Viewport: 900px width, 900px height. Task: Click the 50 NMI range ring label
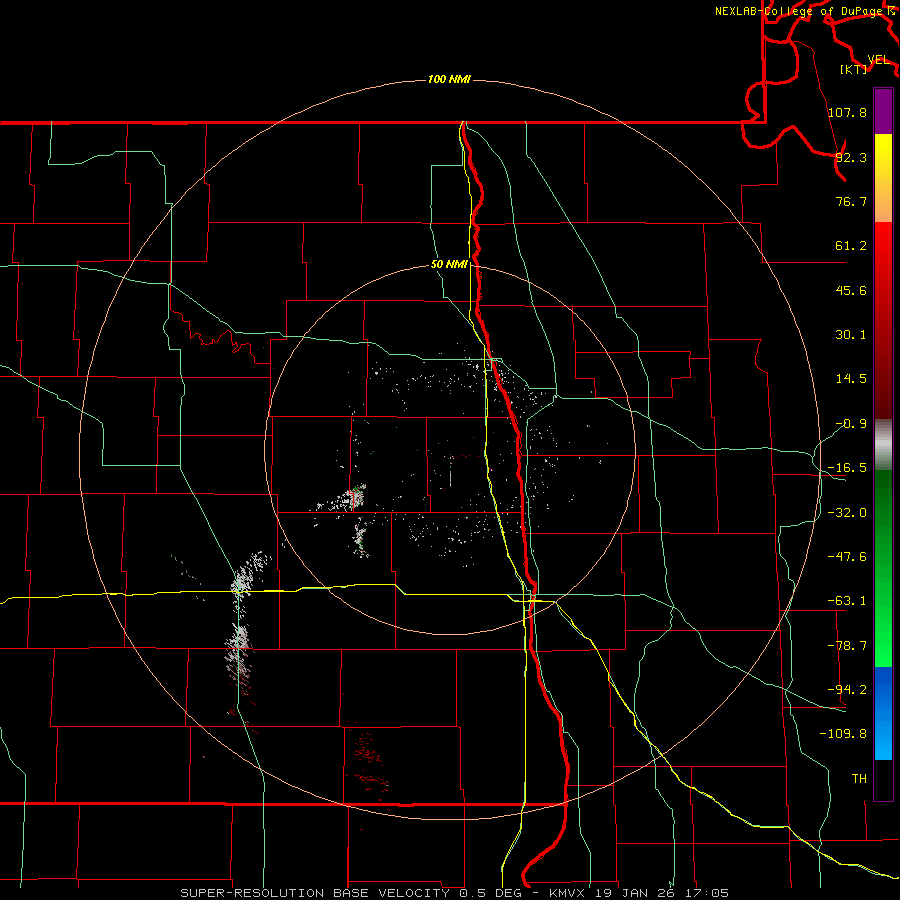[x=449, y=265]
